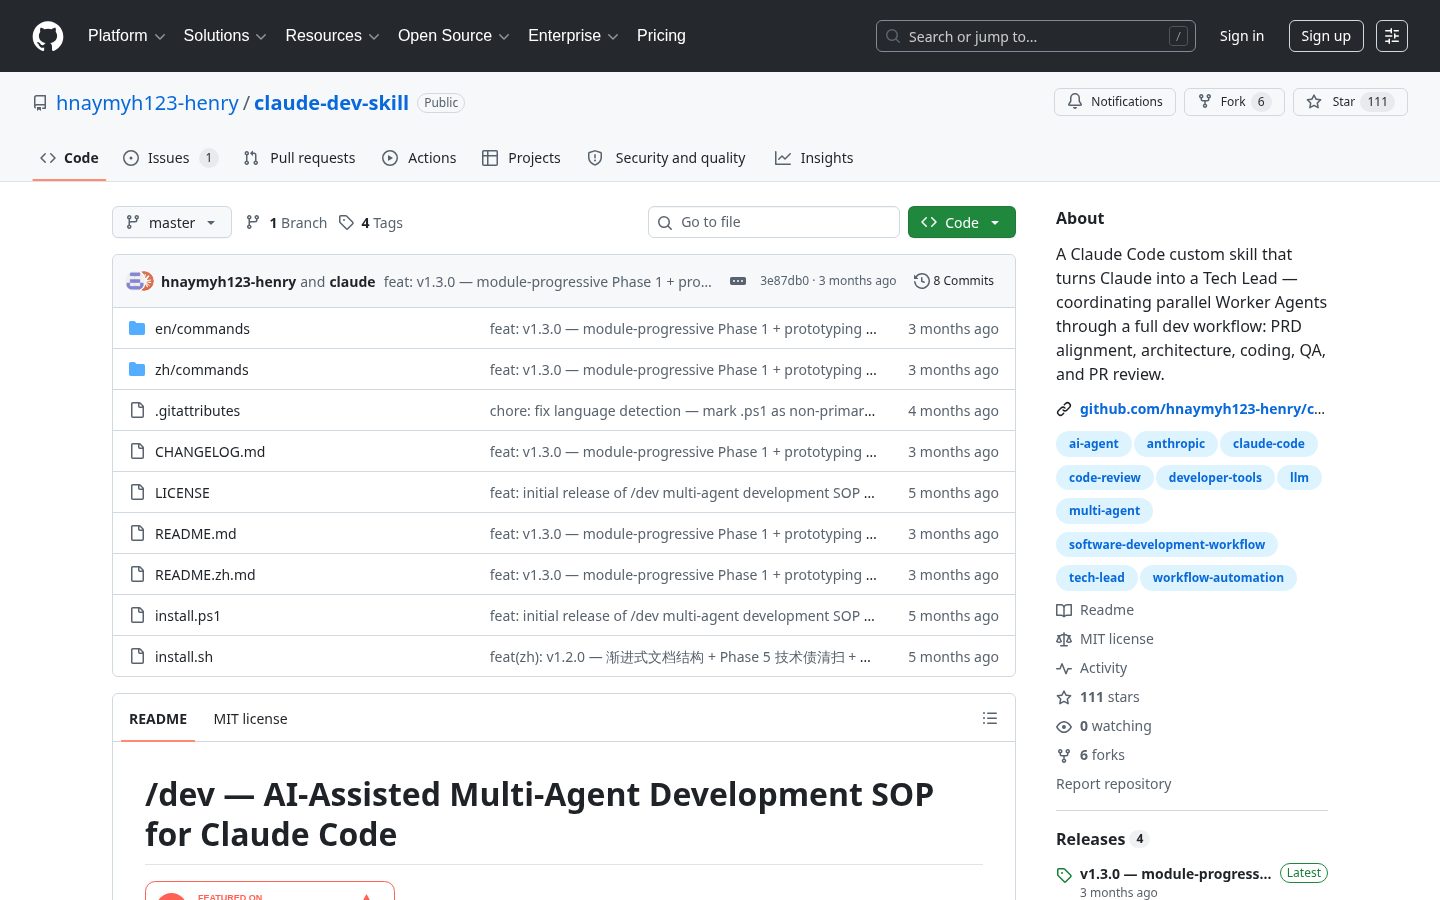Open the Pull requests tab
Screen dimensions: 1440x900
(x=299, y=158)
